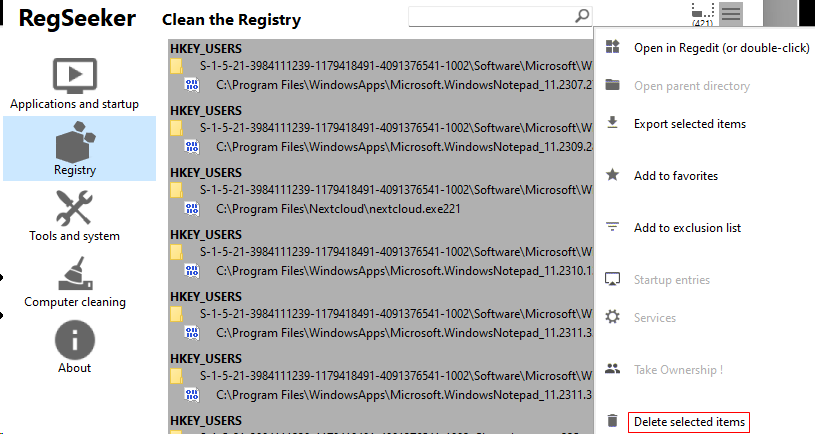Viewport: 815px width, 434px height.
Task: Select Export selected items from menu
Action: pos(690,124)
